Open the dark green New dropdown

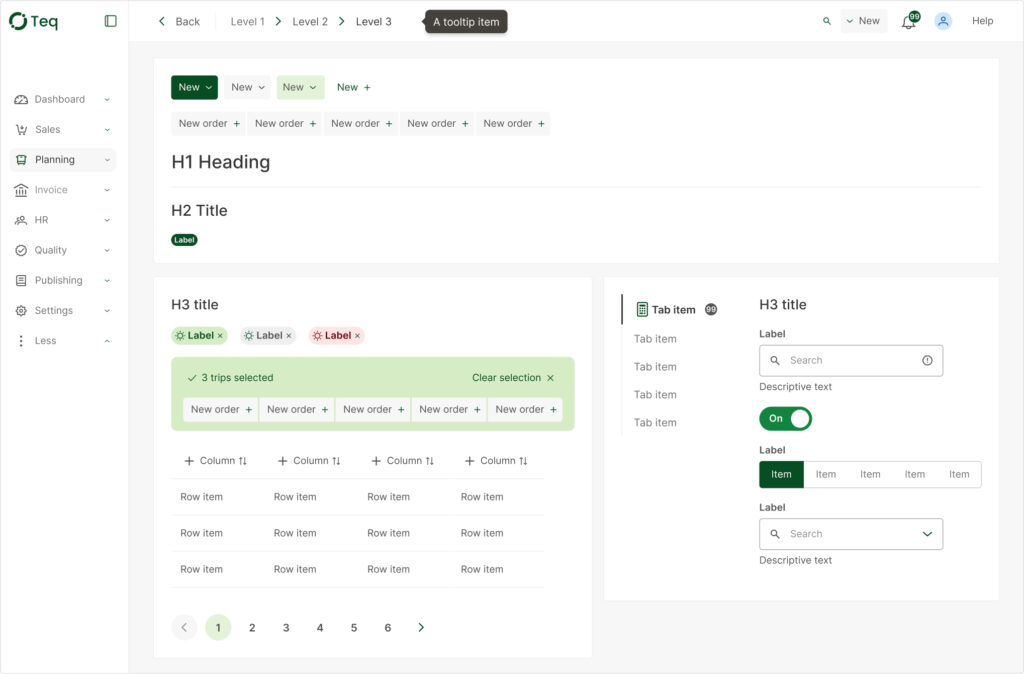[x=194, y=88]
